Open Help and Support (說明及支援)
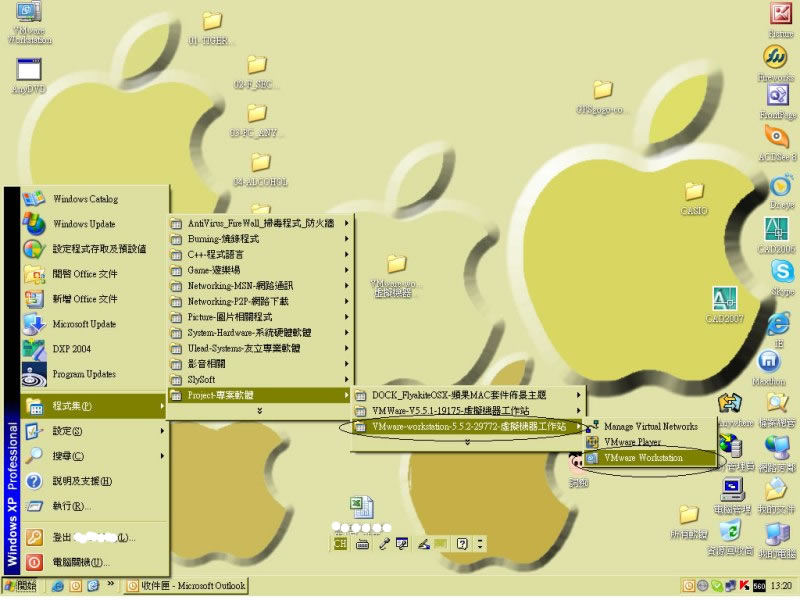Image resolution: width=800 pixels, height=600 pixels. pyautogui.click(x=94, y=481)
